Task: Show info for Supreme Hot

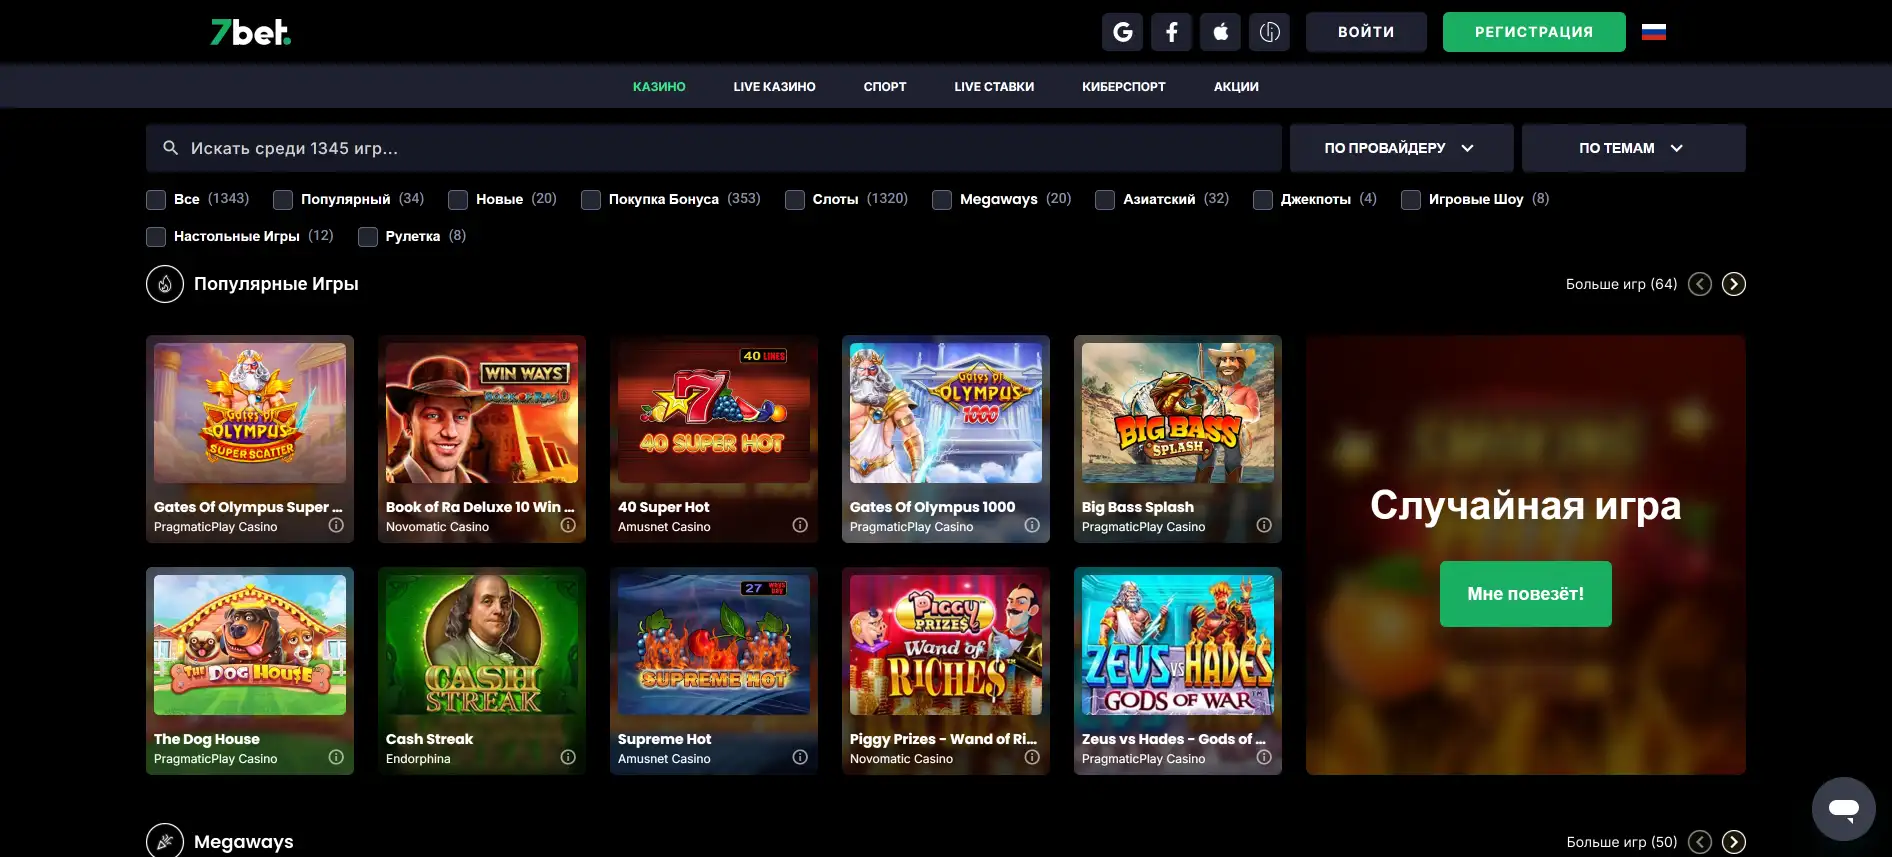Action: click(800, 757)
